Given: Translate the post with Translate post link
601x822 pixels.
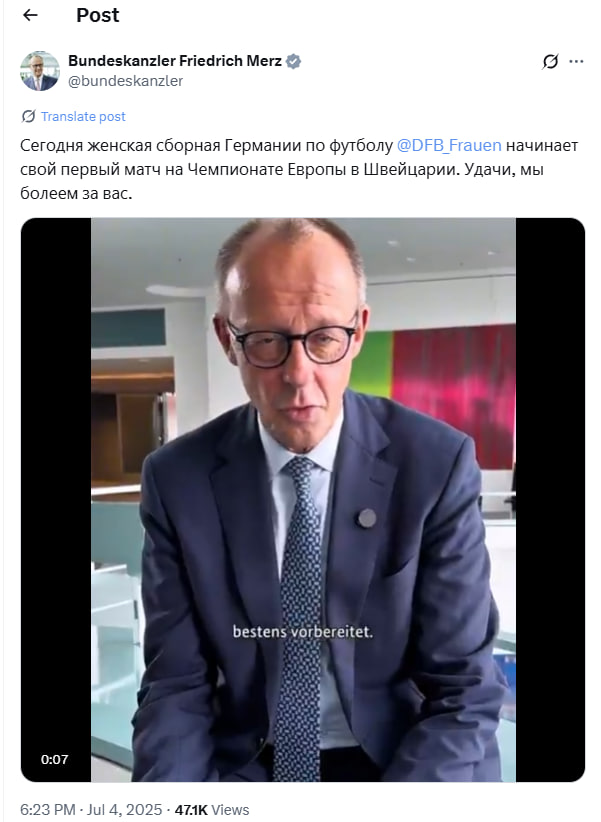Looking at the screenshot, I should [x=83, y=116].
